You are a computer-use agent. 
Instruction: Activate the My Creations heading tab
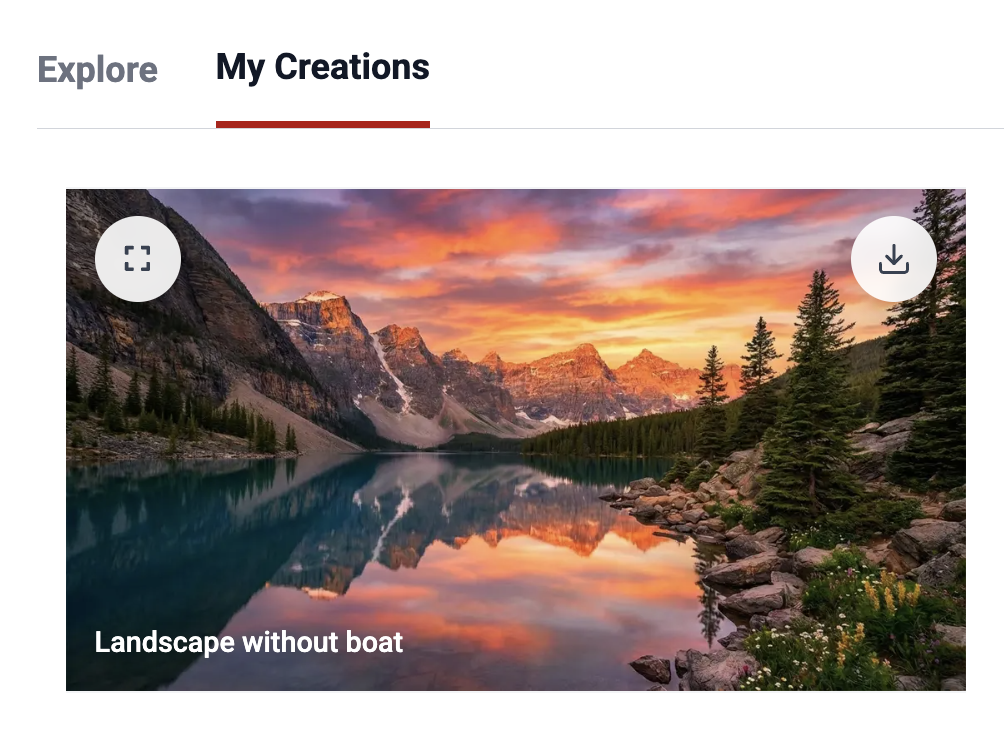coord(323,67)
